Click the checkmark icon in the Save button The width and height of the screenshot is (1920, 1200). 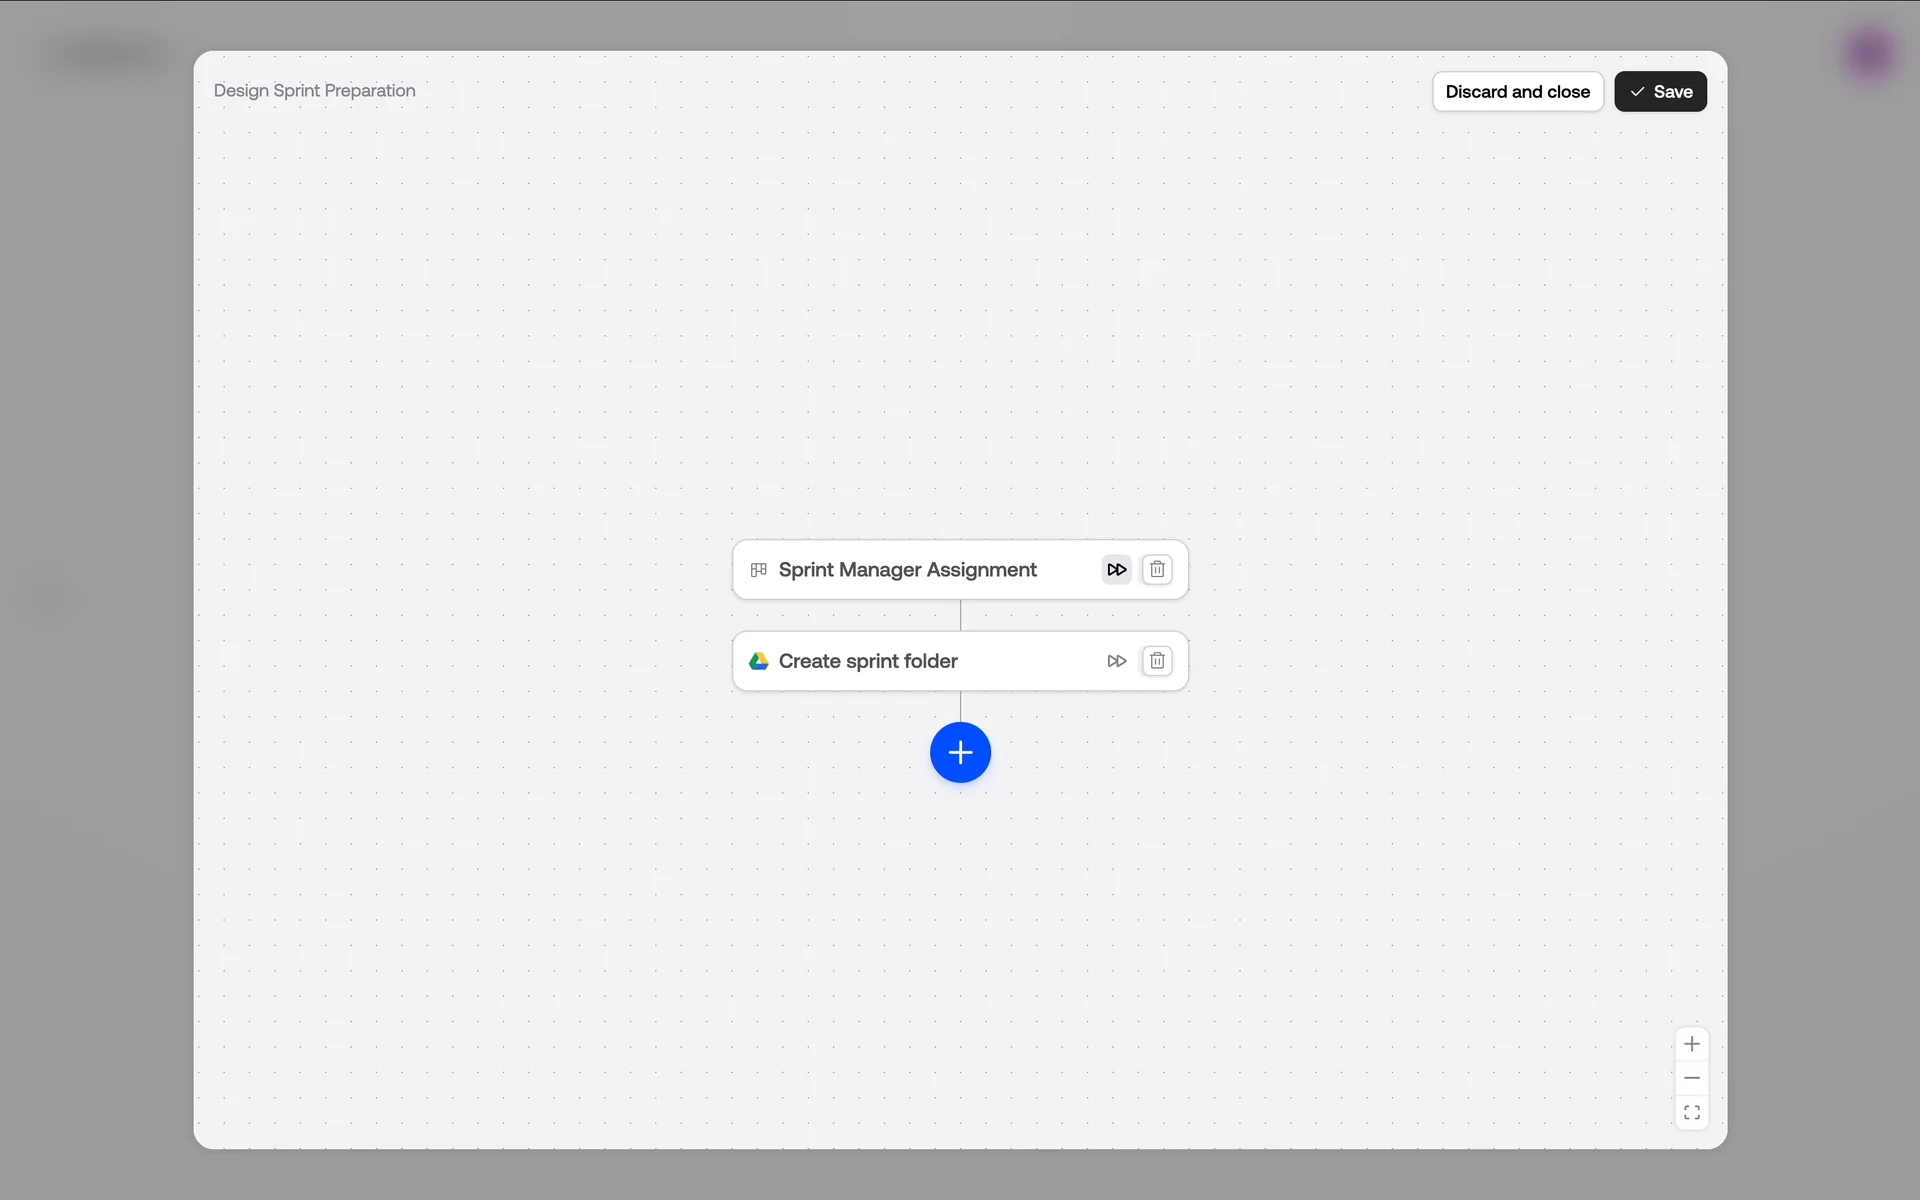(x=1637, y=92)
